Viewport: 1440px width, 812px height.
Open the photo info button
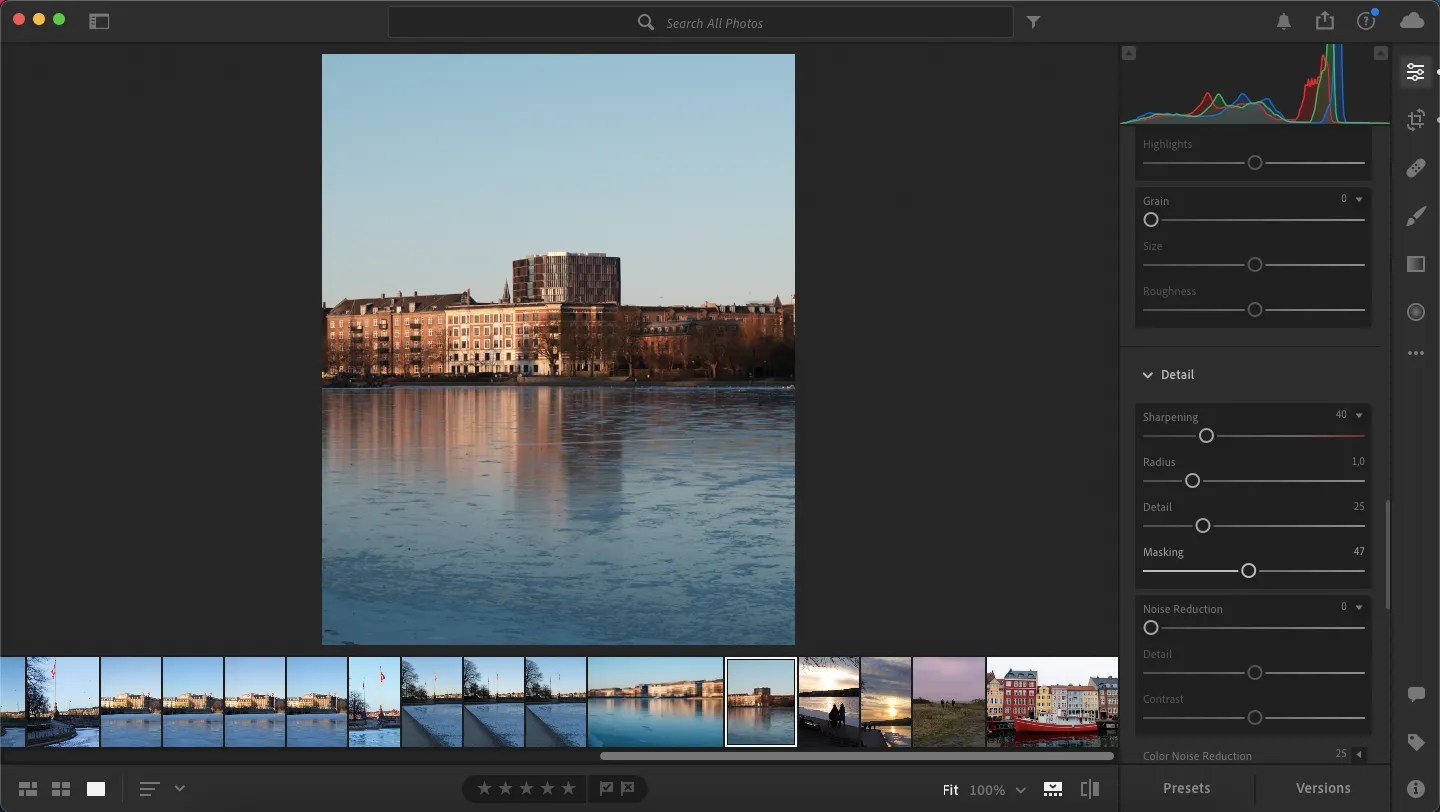[1416, 788]
